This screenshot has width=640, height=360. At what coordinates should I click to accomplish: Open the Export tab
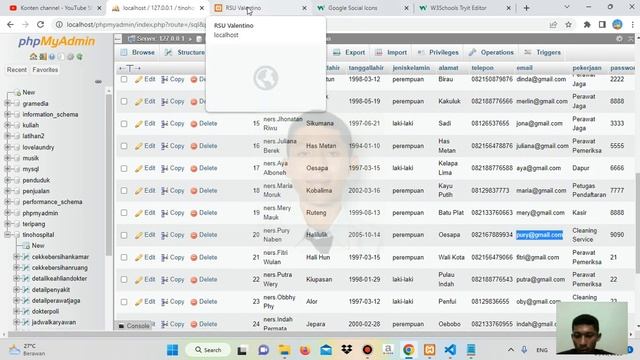[x=349, y=52]
